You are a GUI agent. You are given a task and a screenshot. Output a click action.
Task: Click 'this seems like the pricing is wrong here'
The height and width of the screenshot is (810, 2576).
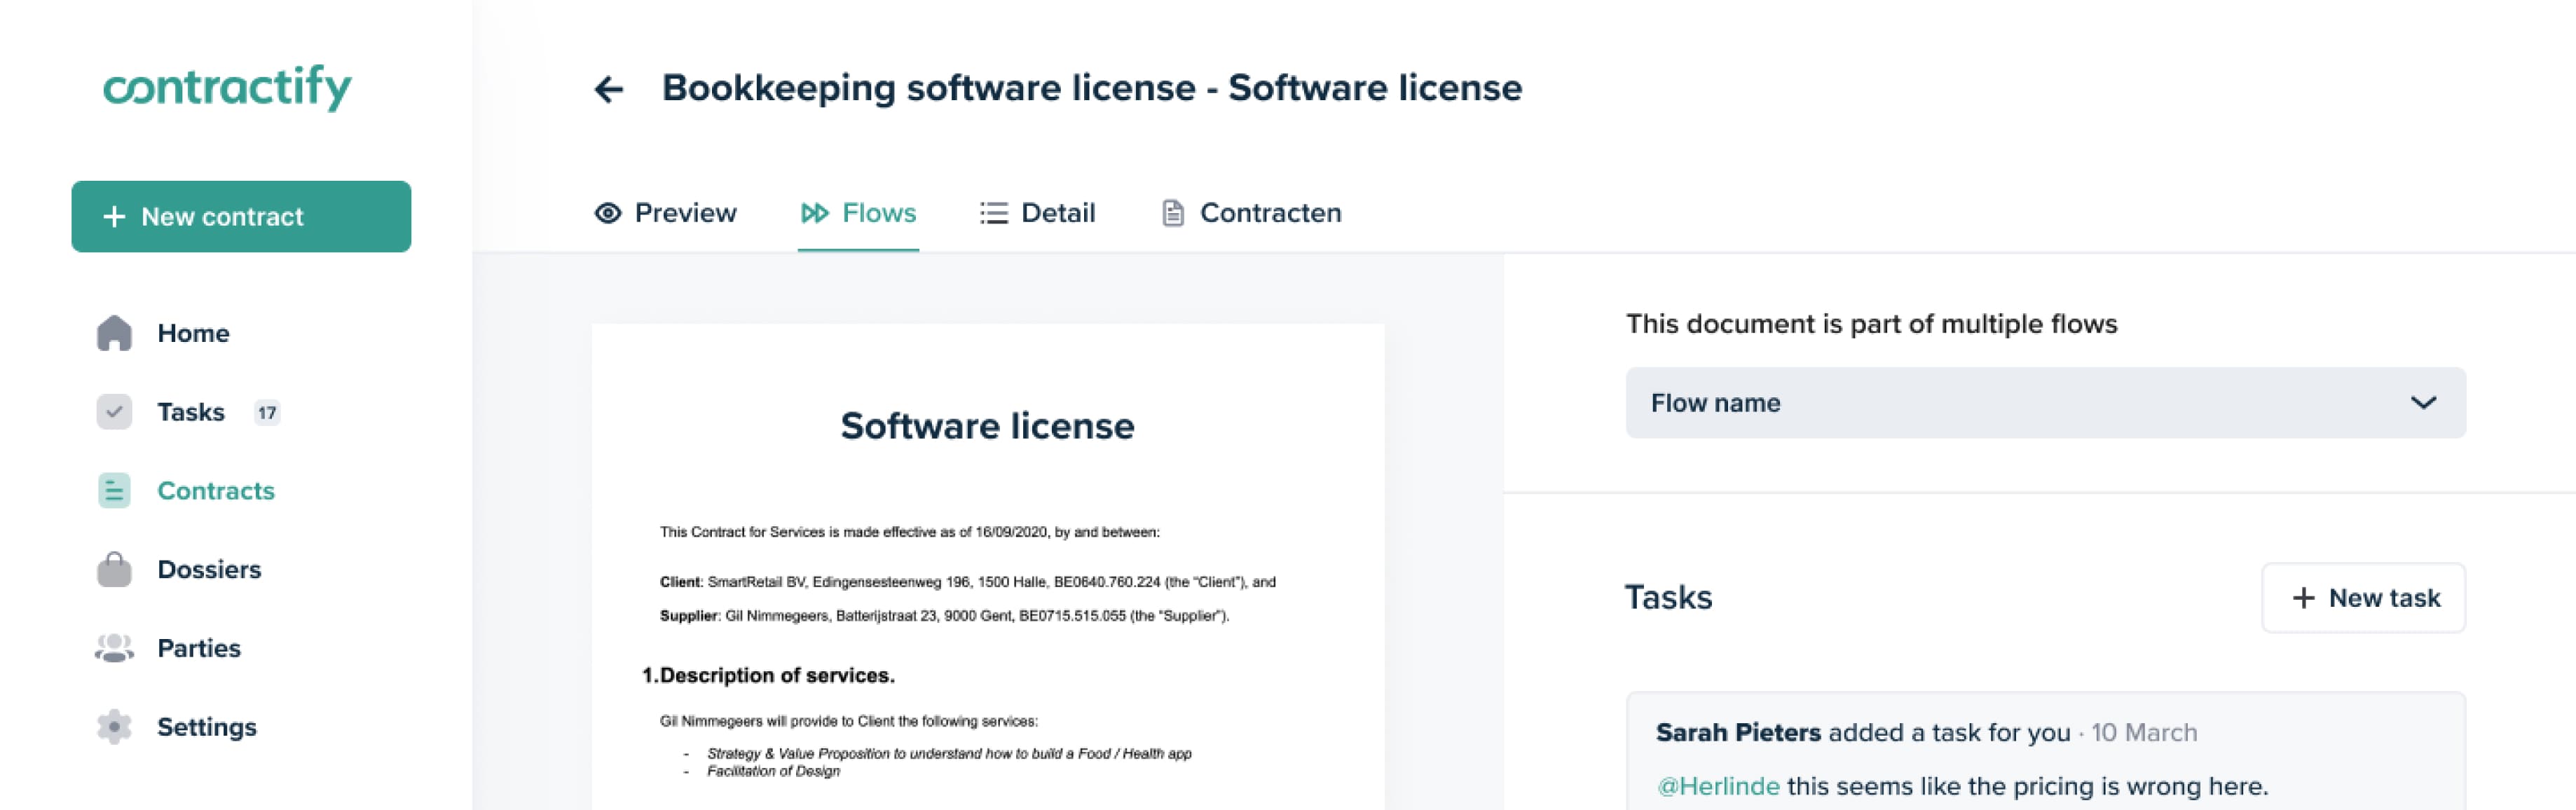point(2027,786)
